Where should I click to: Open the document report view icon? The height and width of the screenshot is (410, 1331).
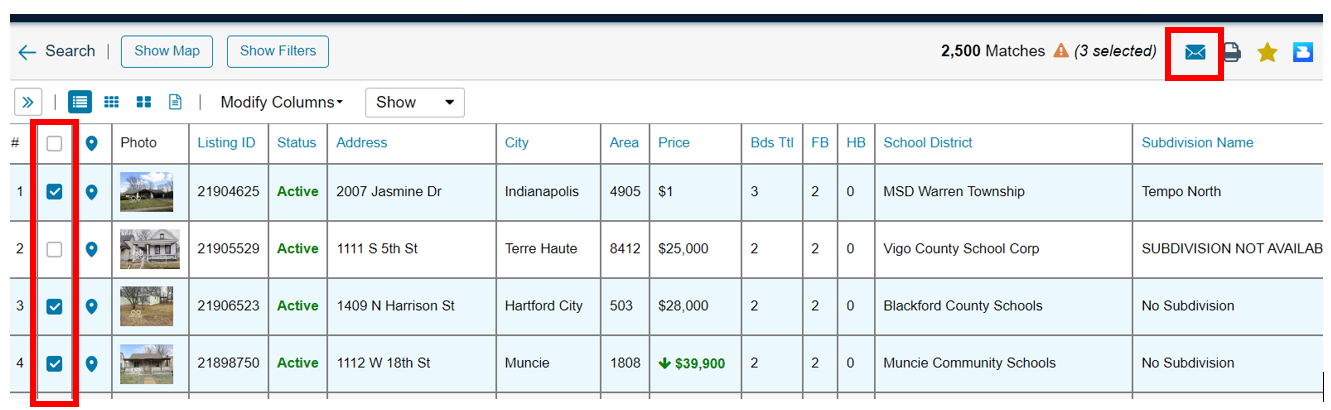coord(175,102)
